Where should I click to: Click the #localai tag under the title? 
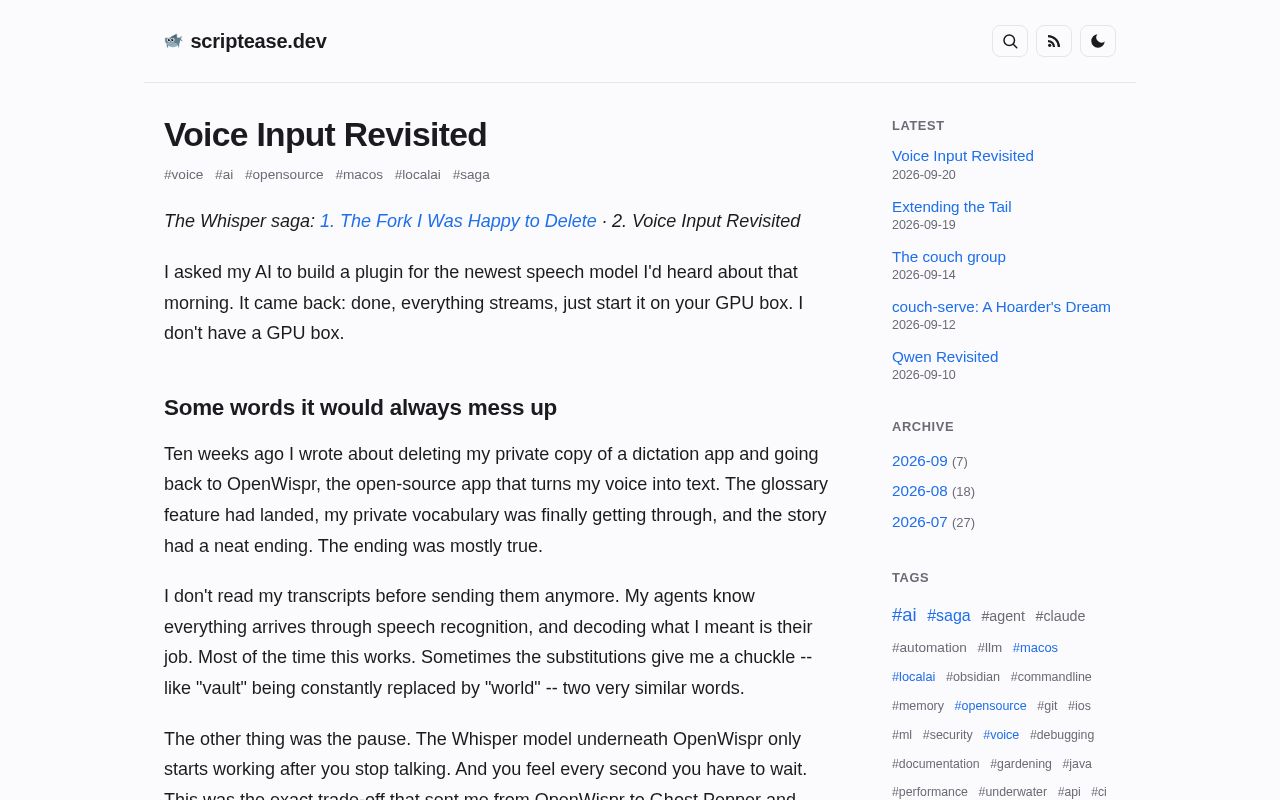click(x=418, y=175)
